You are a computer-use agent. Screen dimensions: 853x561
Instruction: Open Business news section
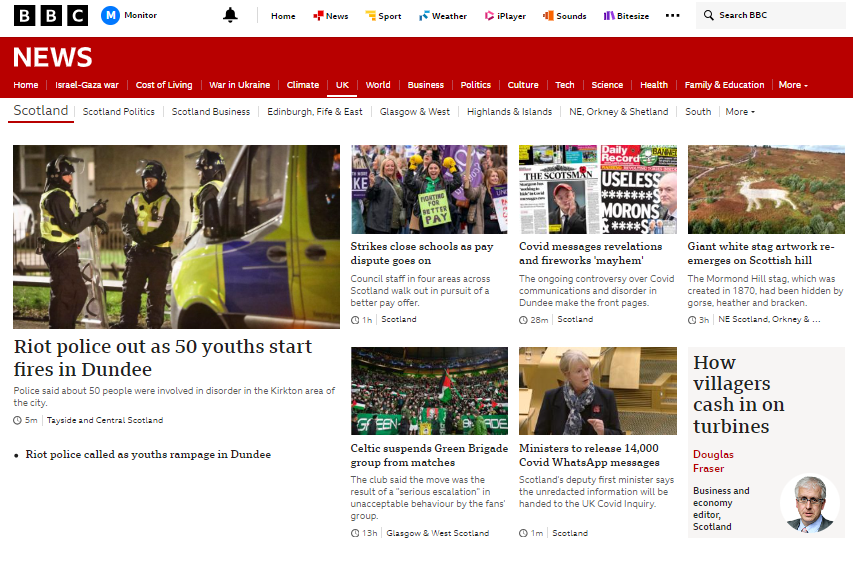(x=425, y=85)
